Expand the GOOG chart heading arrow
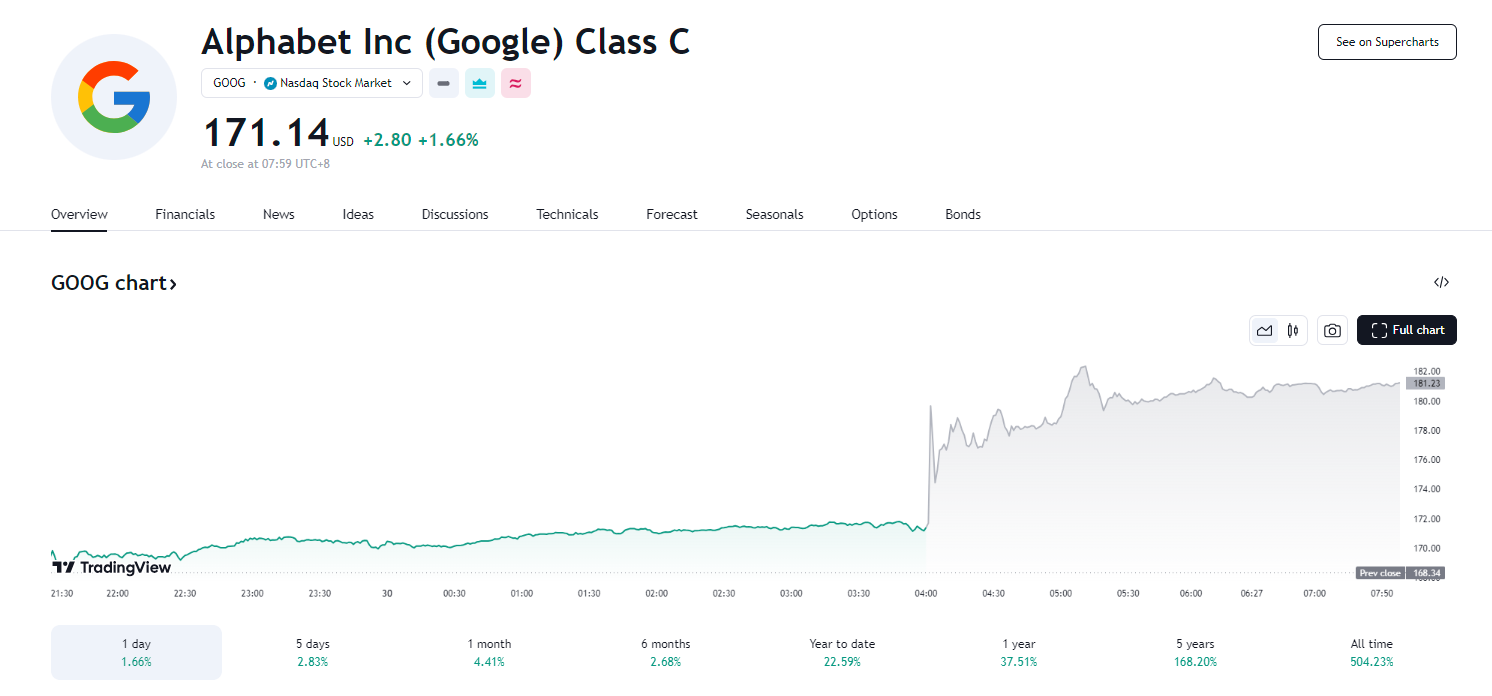The height and width of the screenshot is (696, 1492). coord(172,284)
